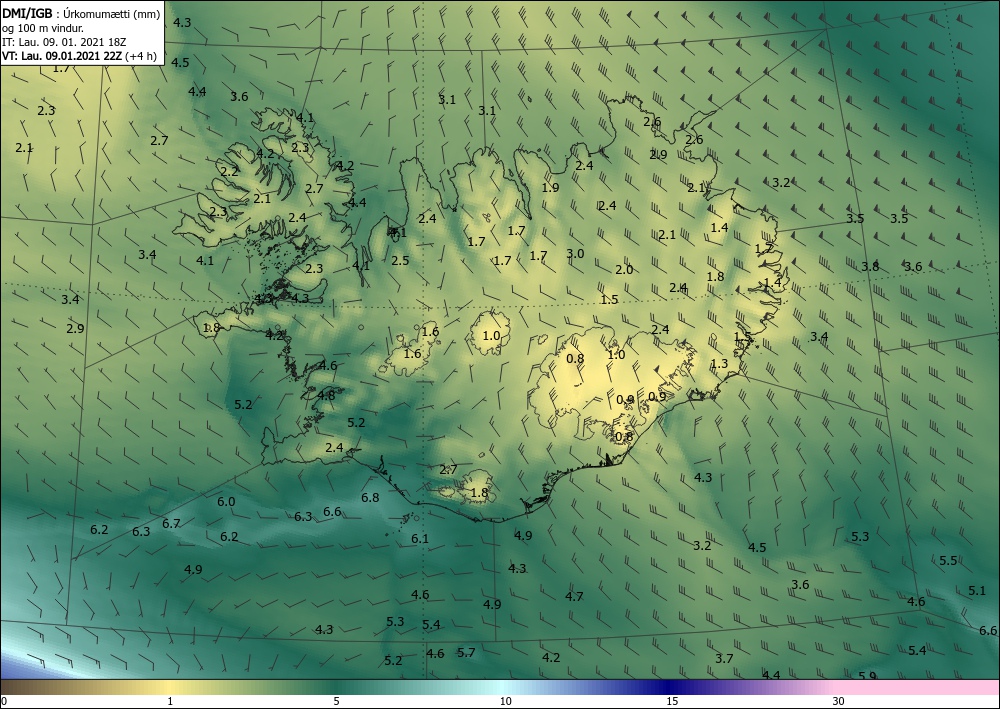1000x709 pixels.
Task: Click the 5 tick label on the colorbar
Action: click(336, 702)
